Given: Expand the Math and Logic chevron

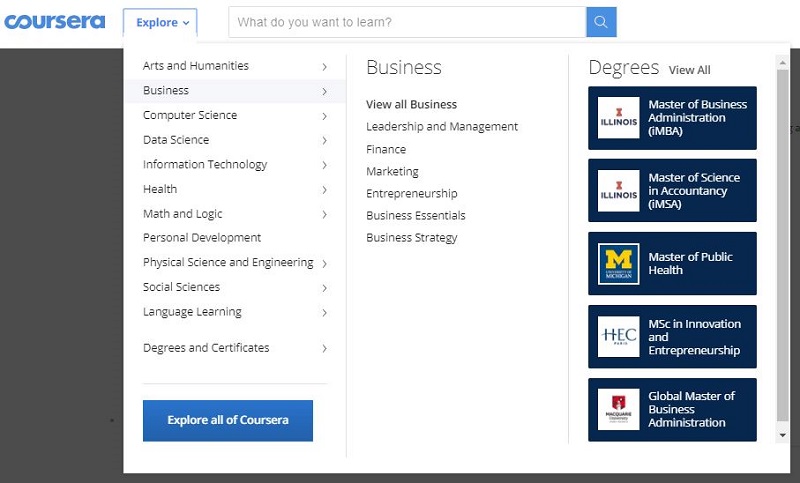Looking at the screenshot, I should click(324, 214).
